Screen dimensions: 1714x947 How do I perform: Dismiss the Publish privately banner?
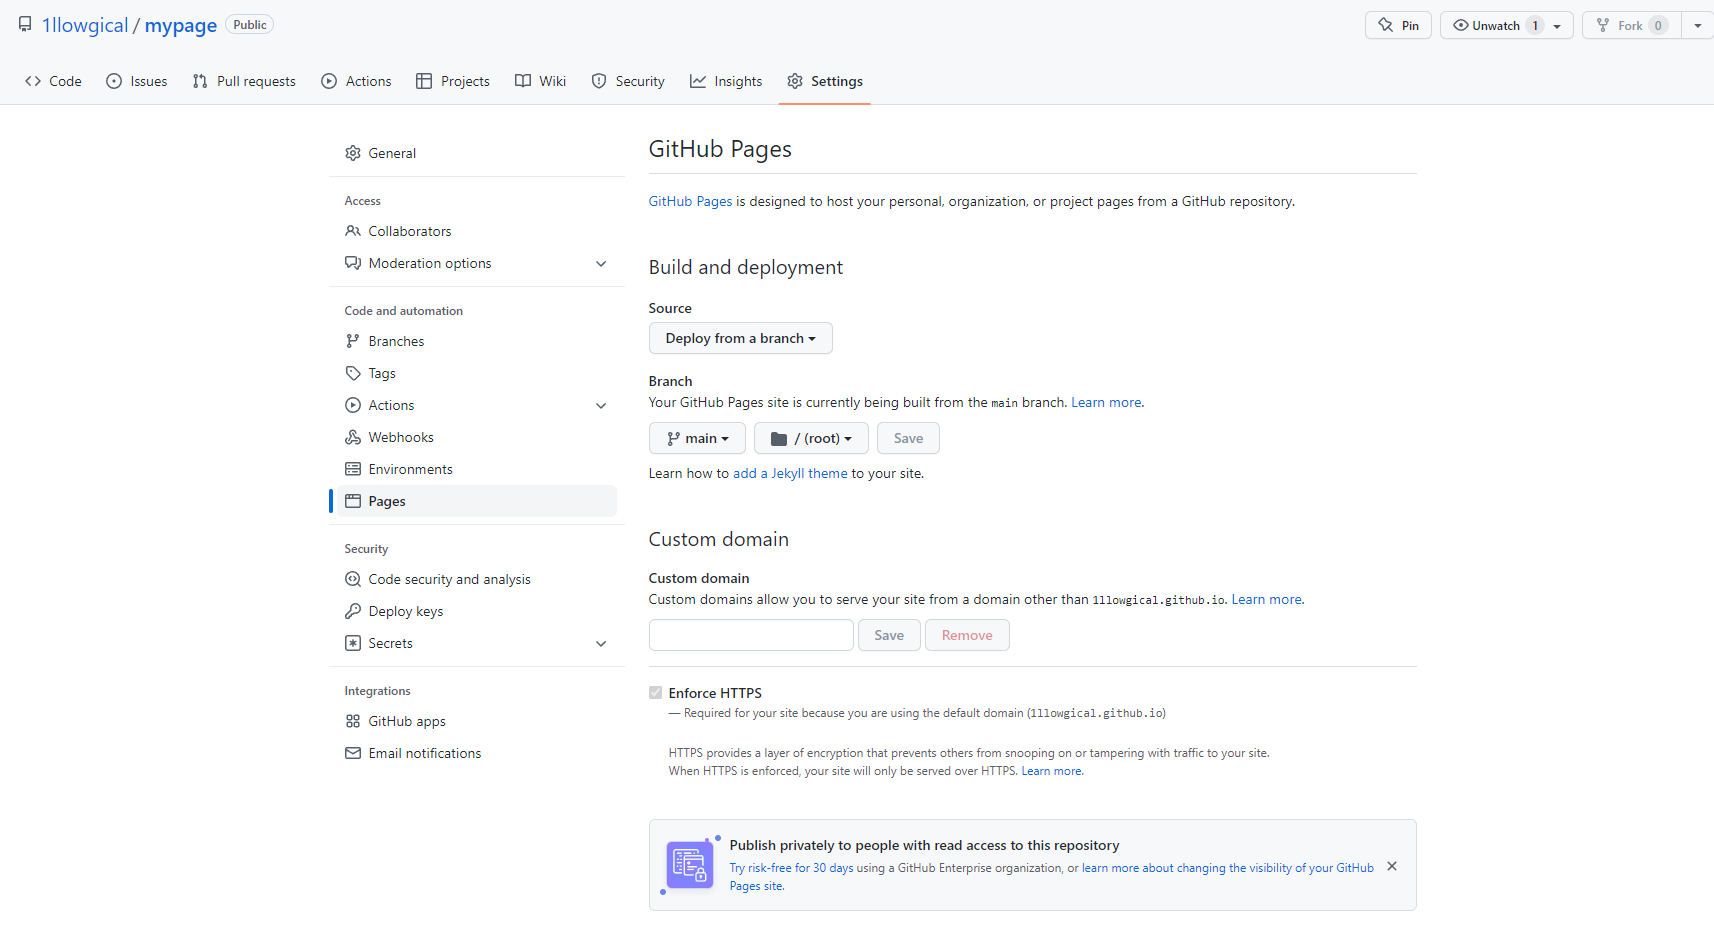tap(1392, 866)
